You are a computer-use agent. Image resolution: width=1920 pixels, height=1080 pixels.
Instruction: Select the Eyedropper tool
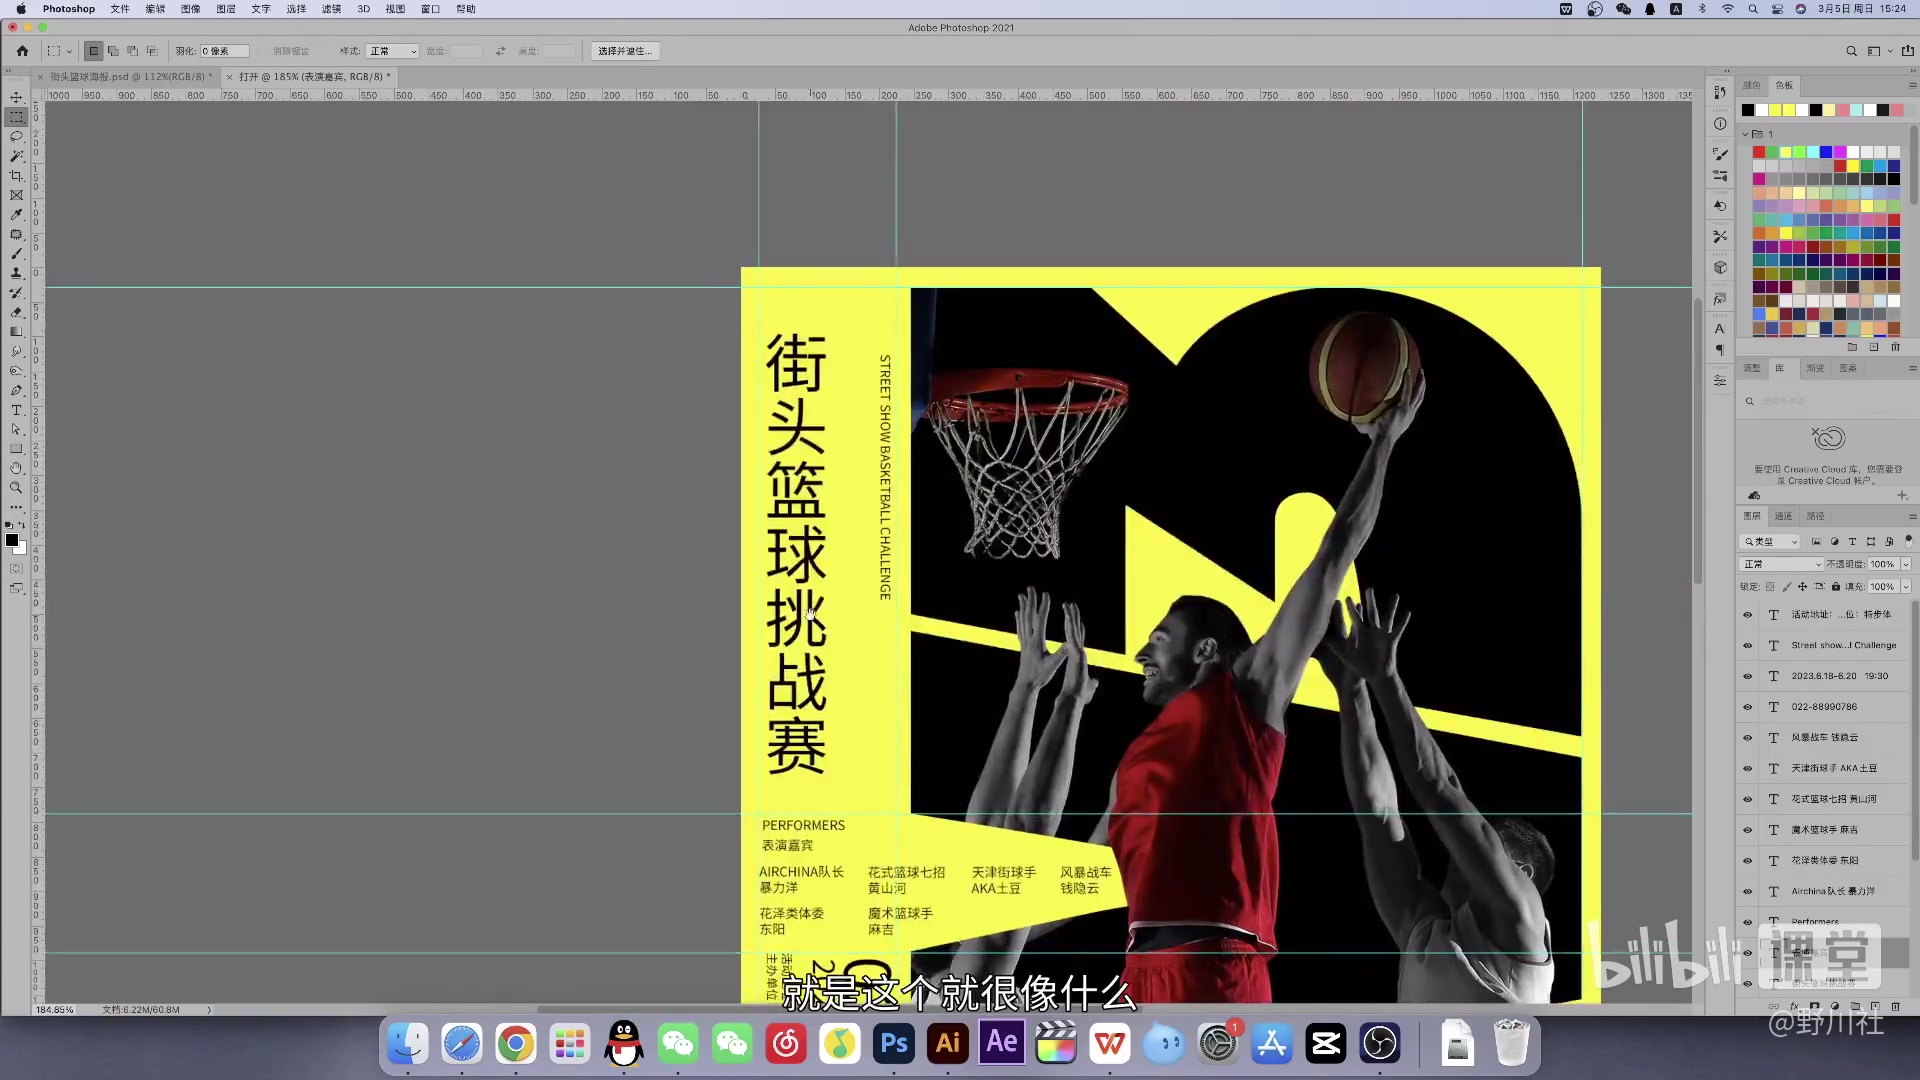16,215
